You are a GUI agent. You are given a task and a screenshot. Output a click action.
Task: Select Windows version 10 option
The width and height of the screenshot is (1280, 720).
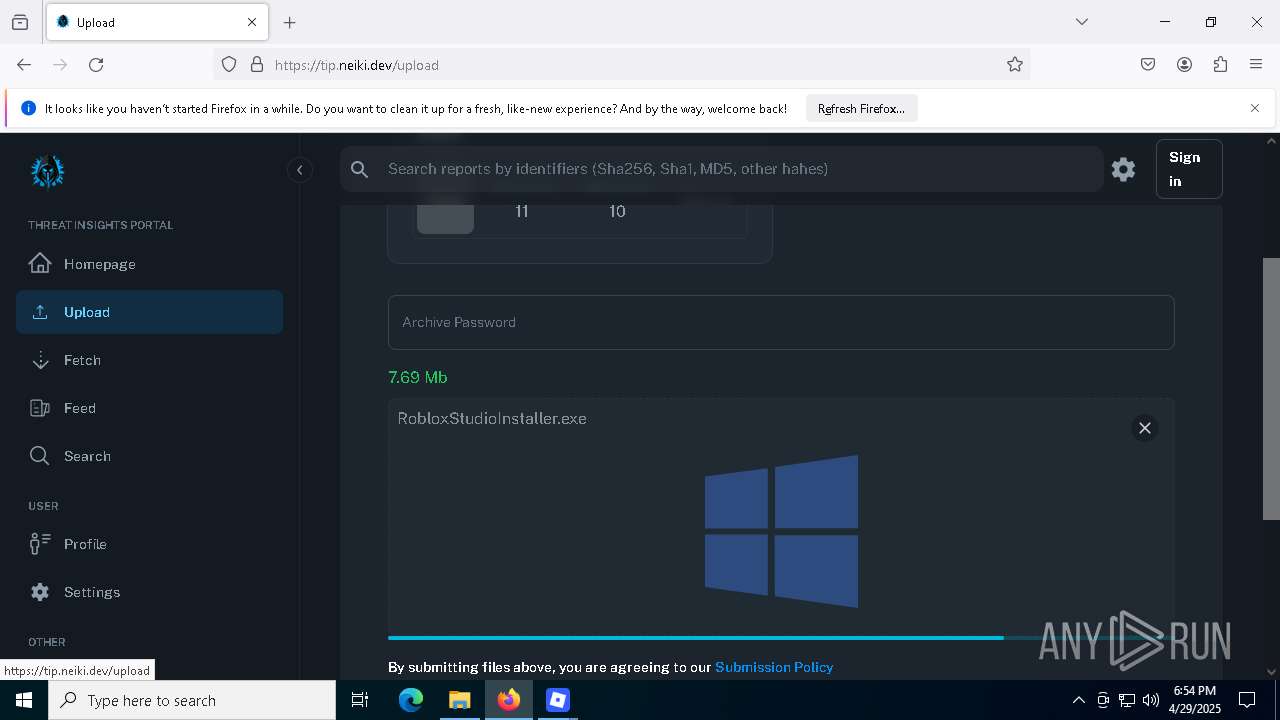(x=617, y=211)
